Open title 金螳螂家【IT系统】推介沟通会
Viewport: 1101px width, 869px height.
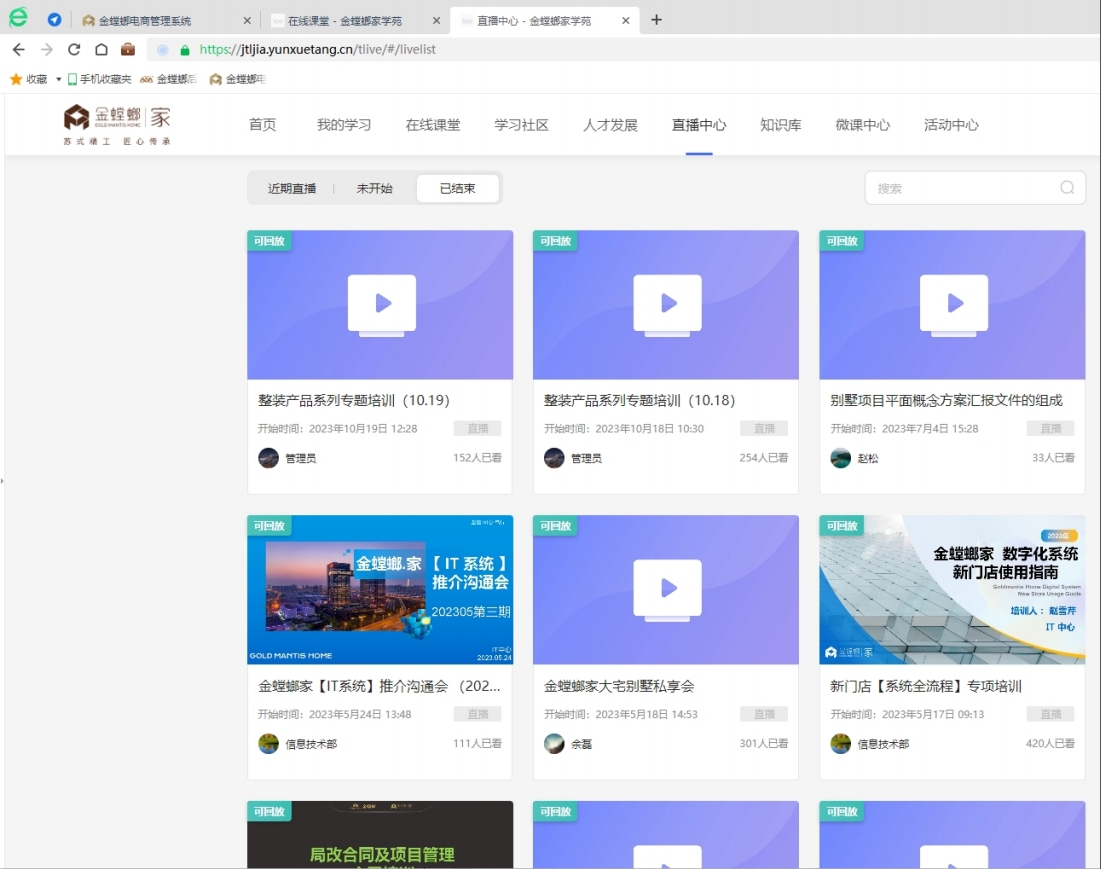[379, 686]
